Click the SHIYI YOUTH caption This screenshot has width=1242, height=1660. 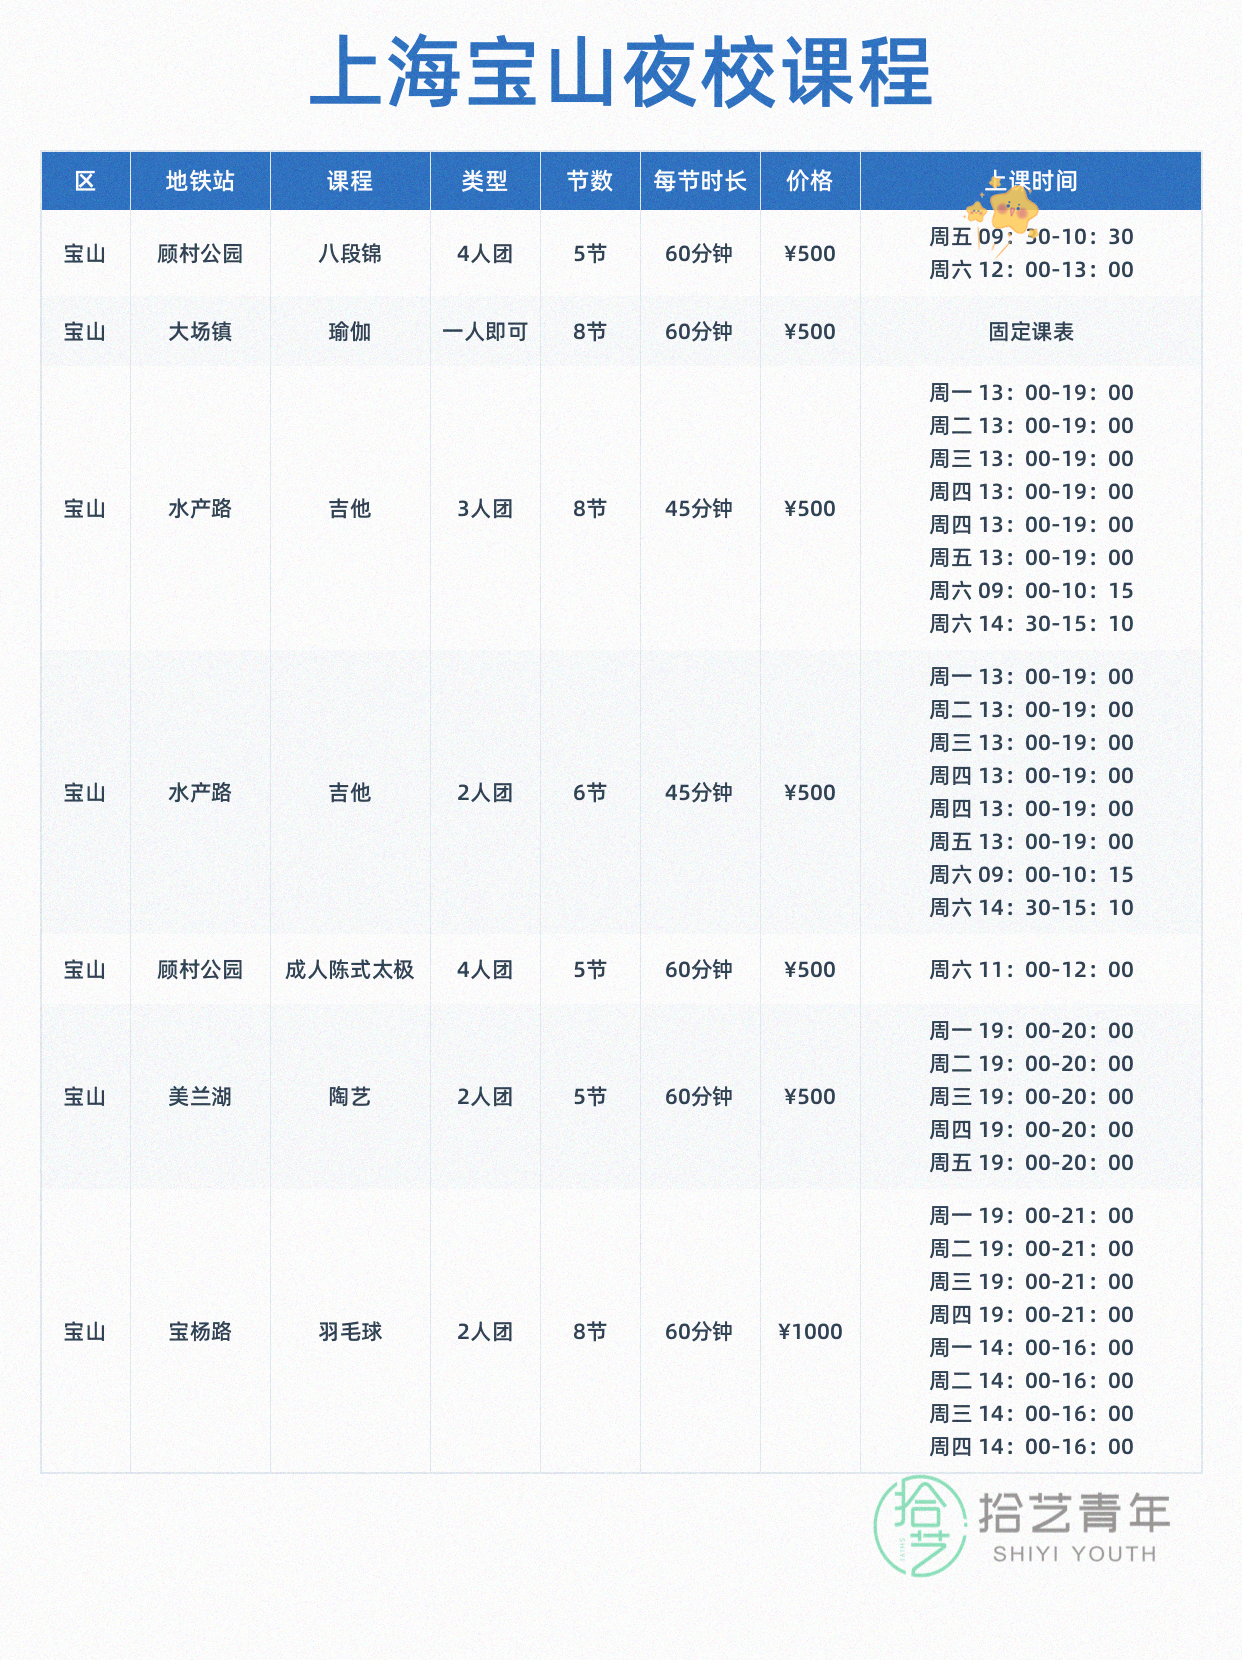tap(1074, 1554)
